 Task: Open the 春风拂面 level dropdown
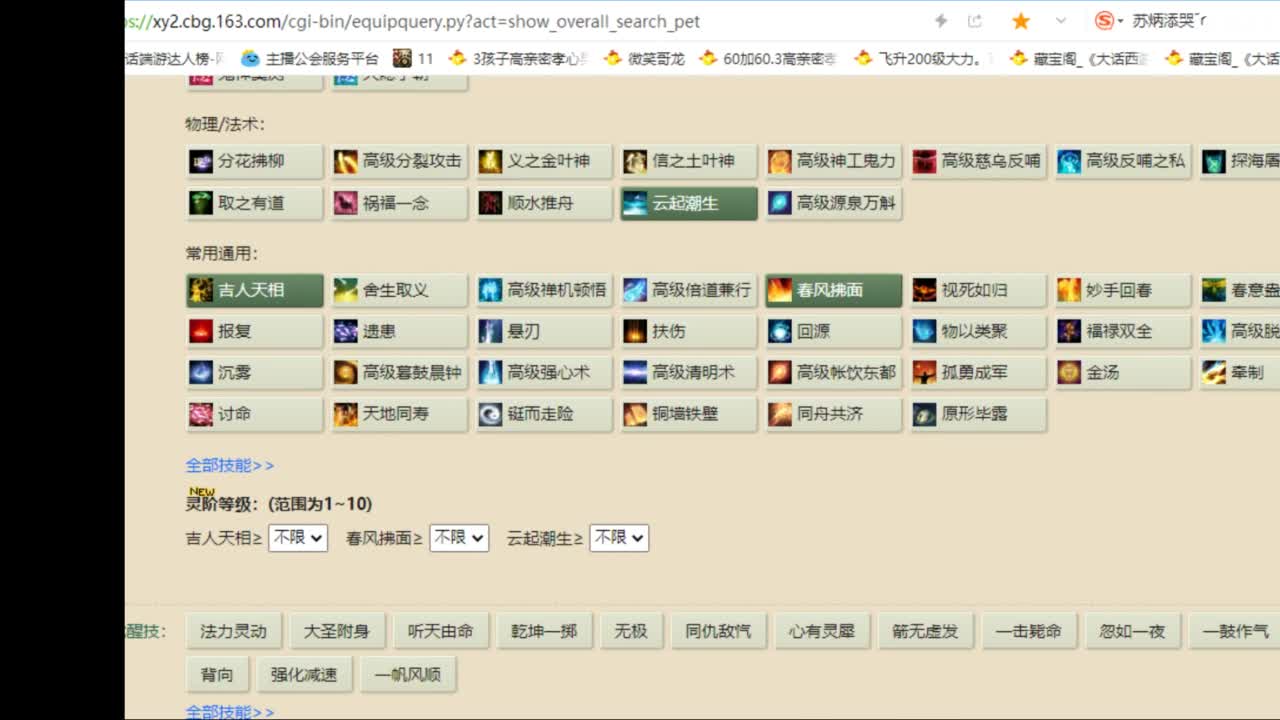(x=459, y=538)
